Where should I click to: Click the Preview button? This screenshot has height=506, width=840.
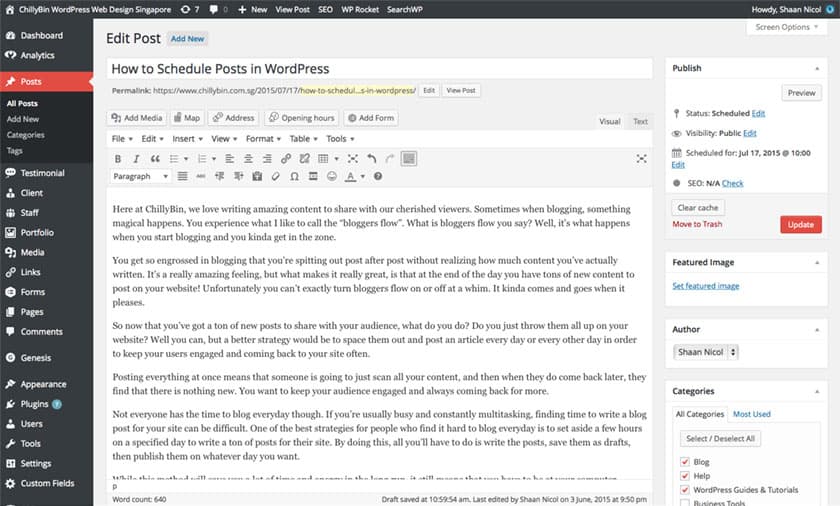click(801, 93)
